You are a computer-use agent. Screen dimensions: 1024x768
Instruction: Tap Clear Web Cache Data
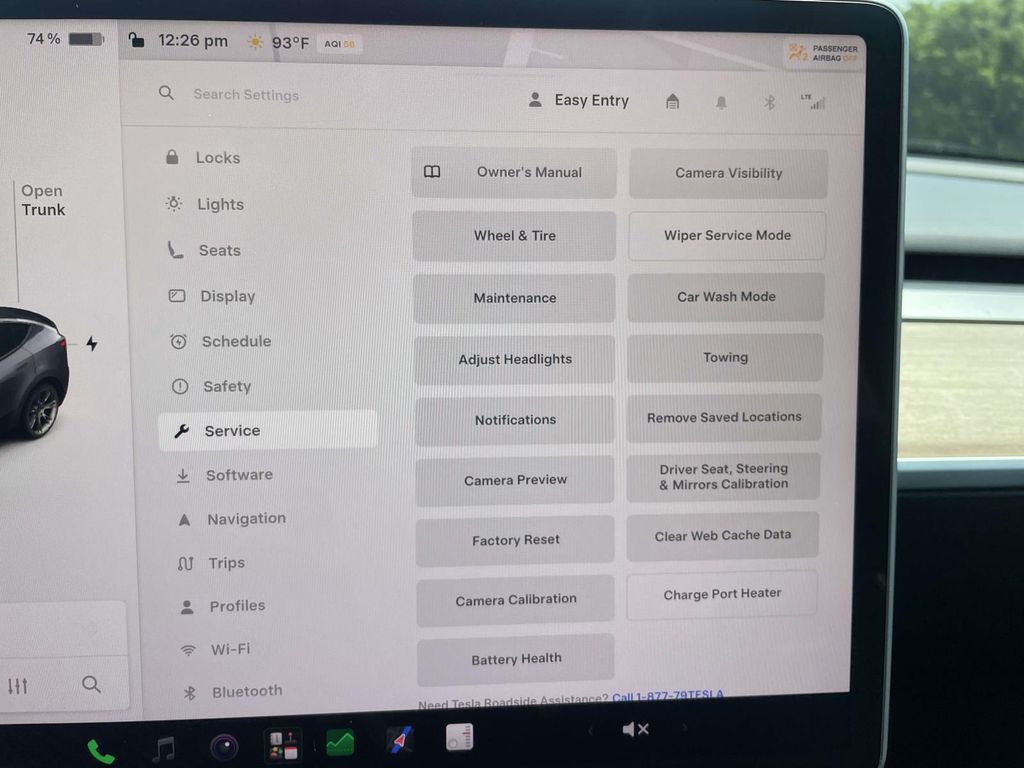click(x=722, y=536)
